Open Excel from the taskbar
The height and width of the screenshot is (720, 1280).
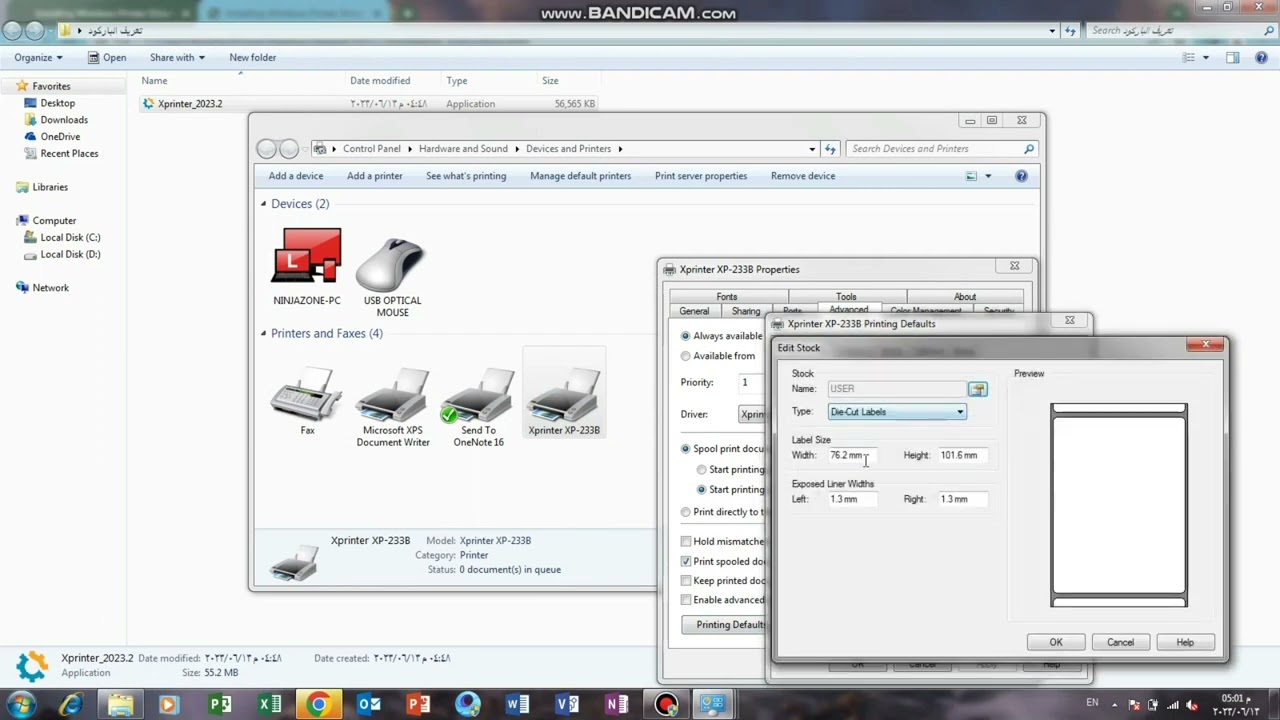(269, 705)
